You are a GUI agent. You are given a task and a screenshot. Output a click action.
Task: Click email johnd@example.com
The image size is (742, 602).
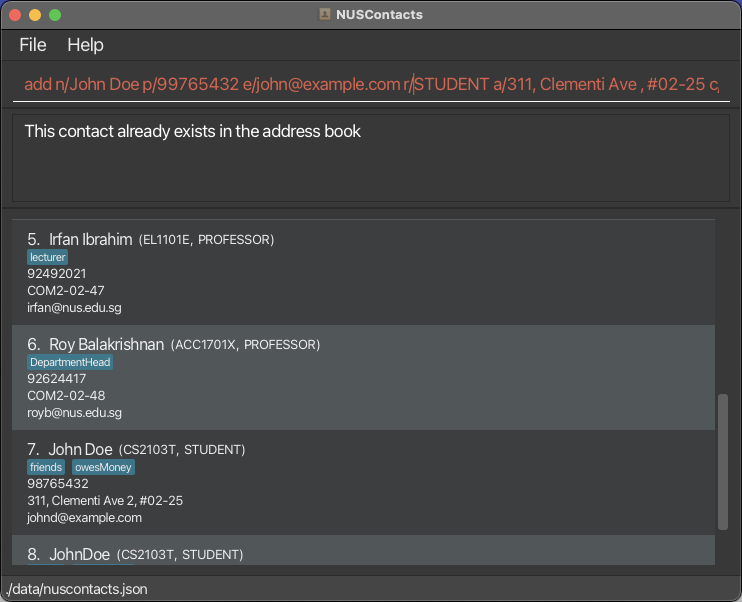(x=84, y=518)
